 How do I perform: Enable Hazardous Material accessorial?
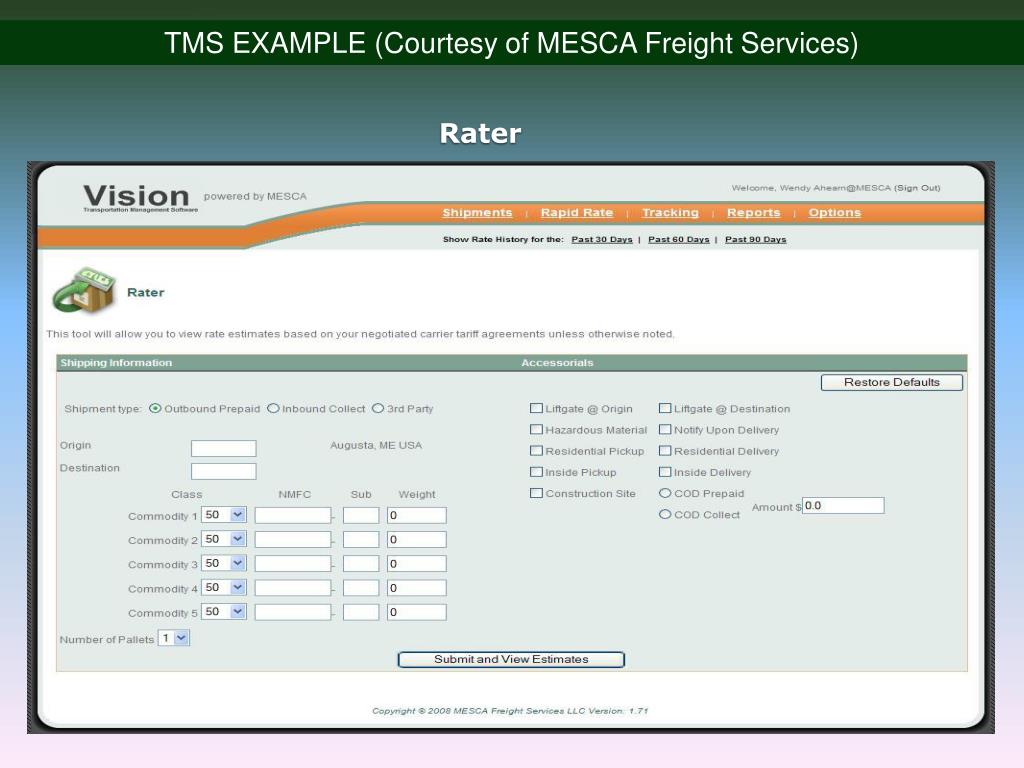pyautogui.click(x=536, y=430)
